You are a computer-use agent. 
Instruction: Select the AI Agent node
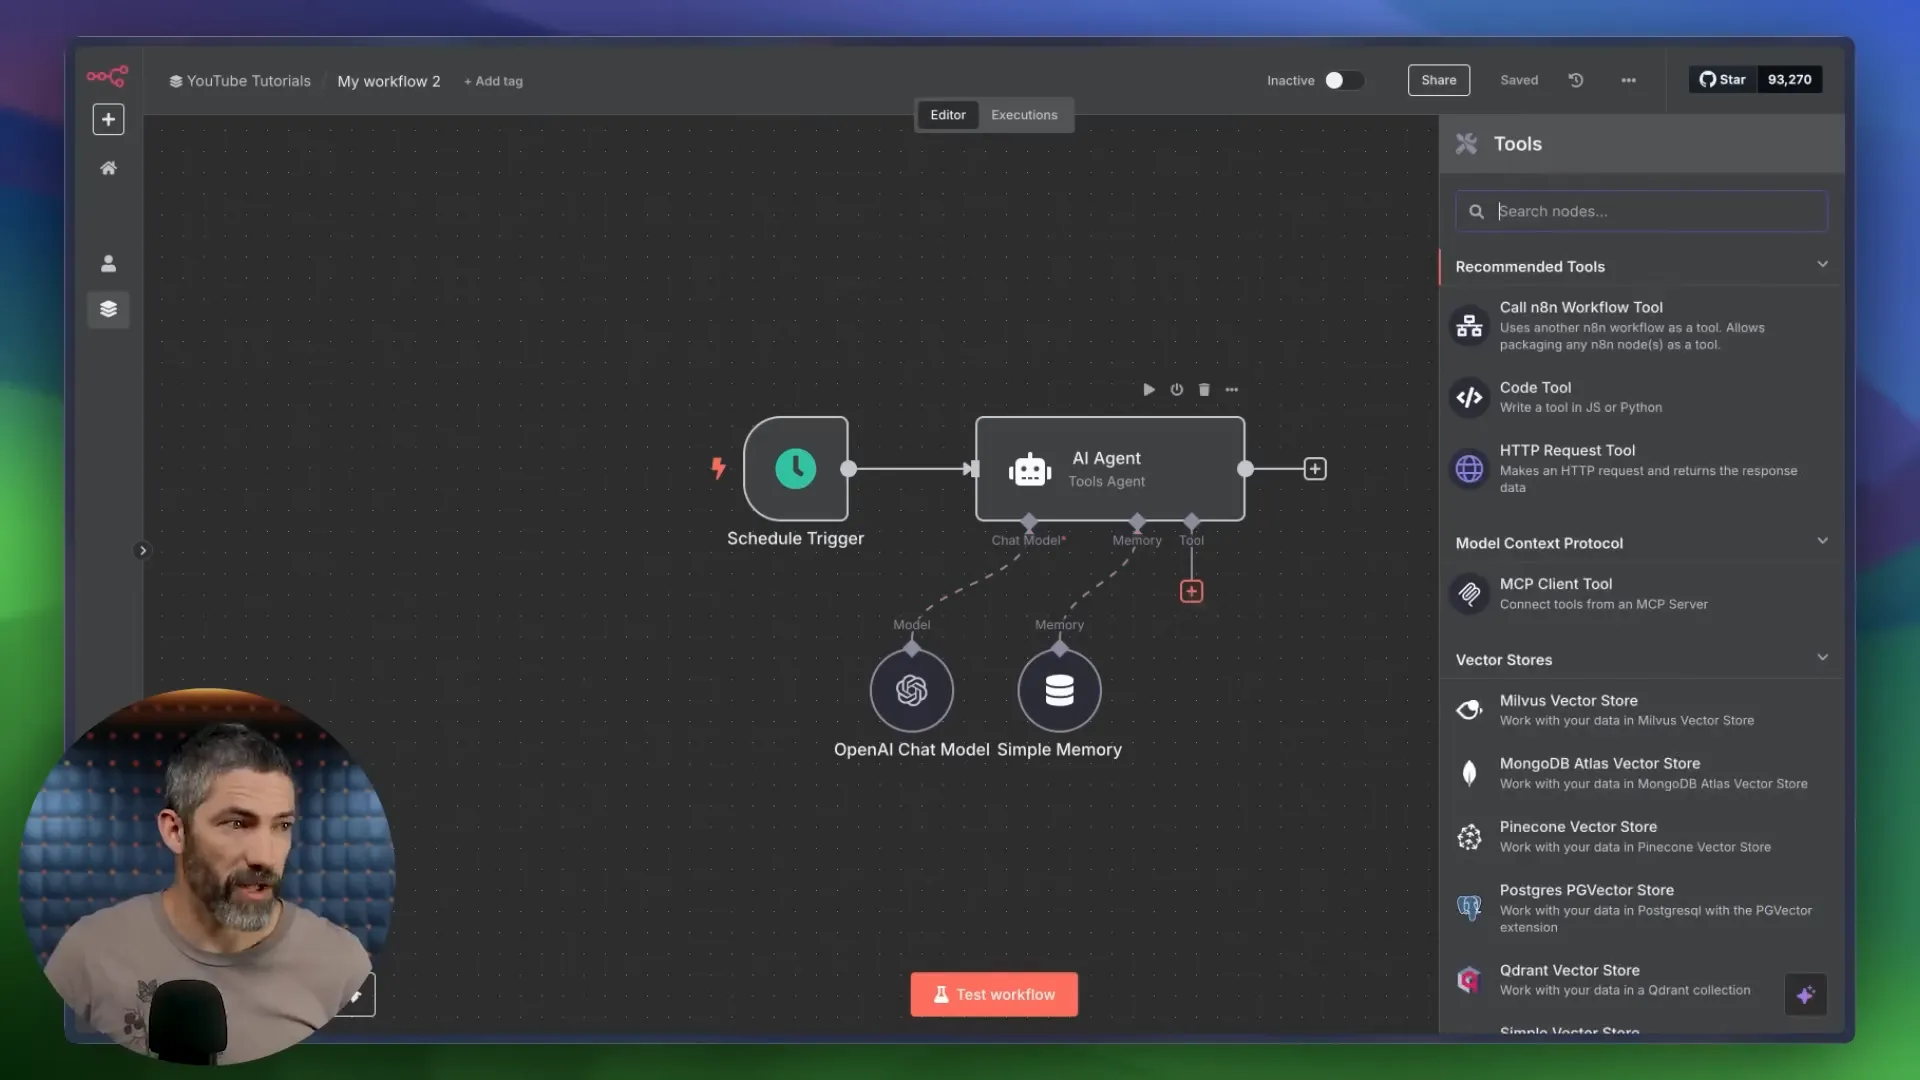[1110, 469]
